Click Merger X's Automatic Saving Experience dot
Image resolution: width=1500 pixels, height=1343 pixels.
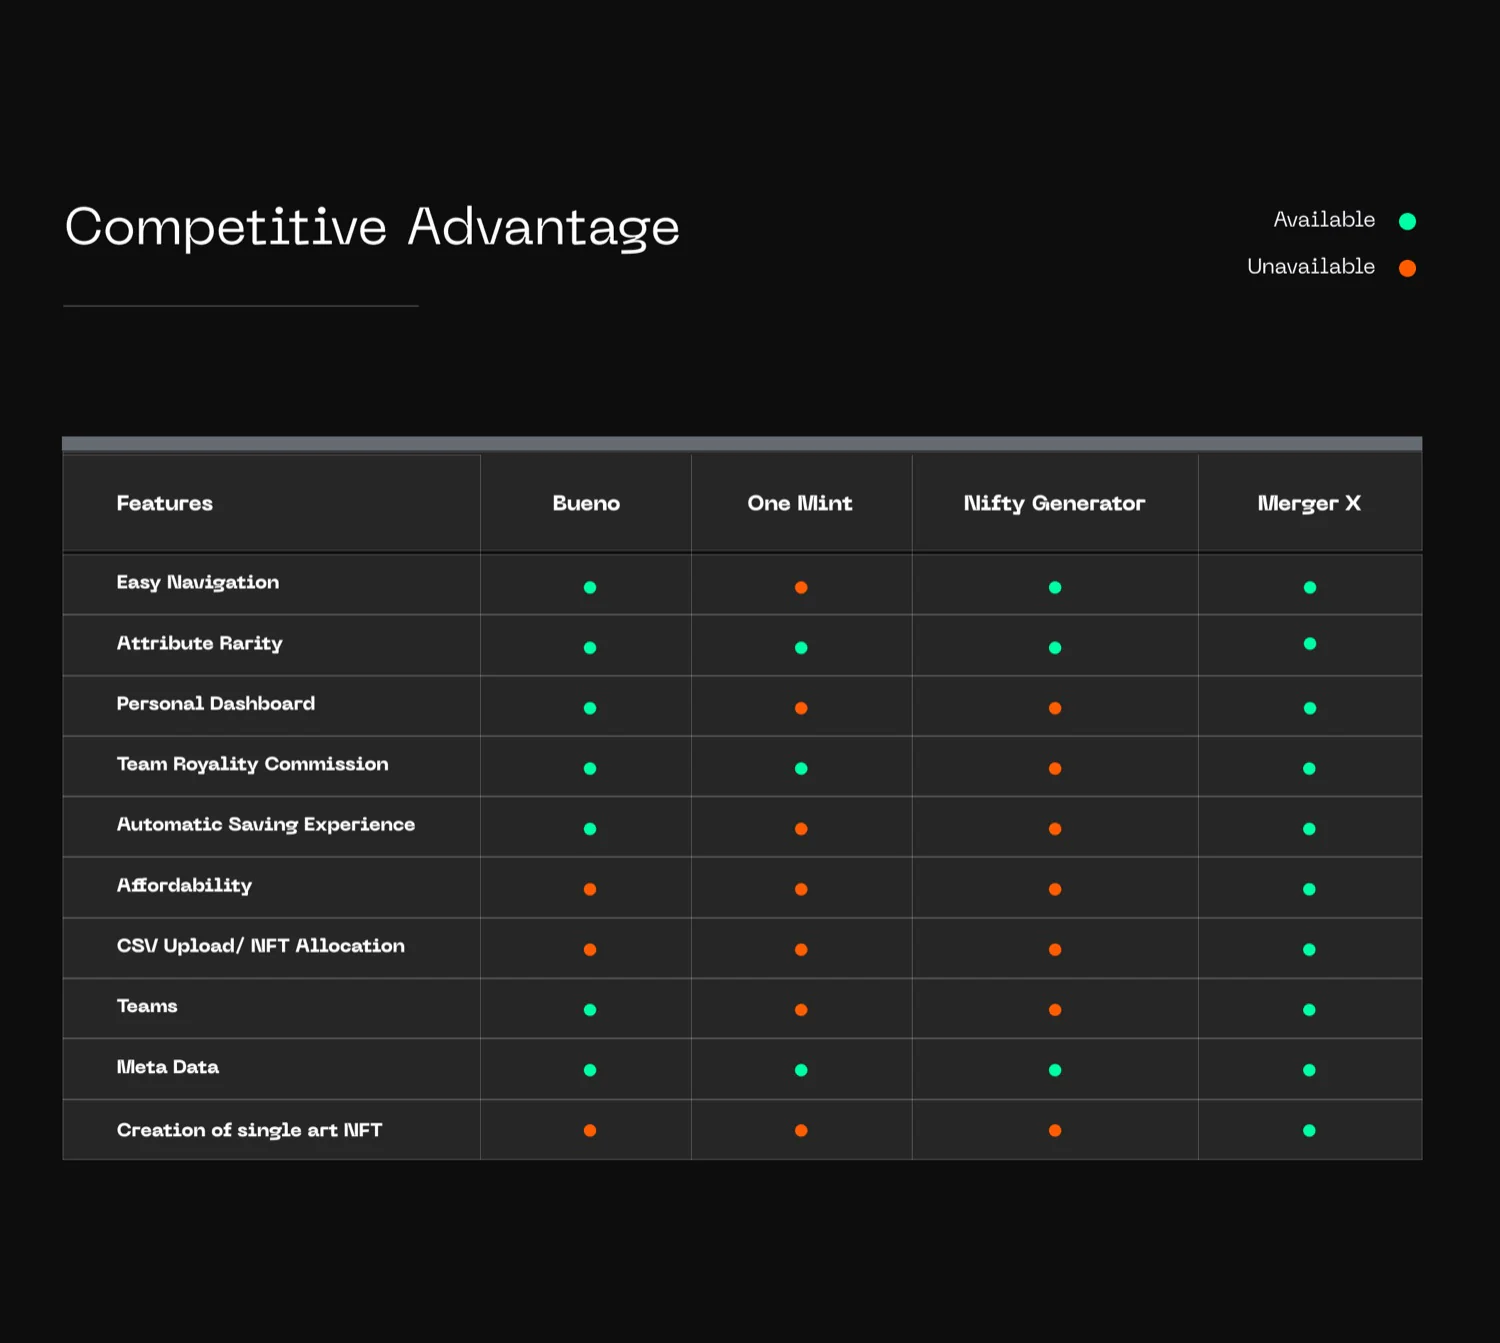[1310, 829]
